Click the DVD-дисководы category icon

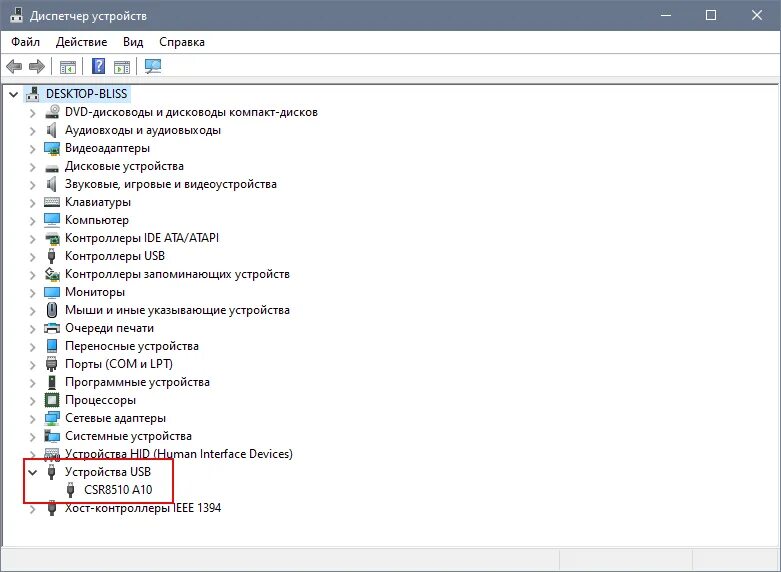click(52, 112)
